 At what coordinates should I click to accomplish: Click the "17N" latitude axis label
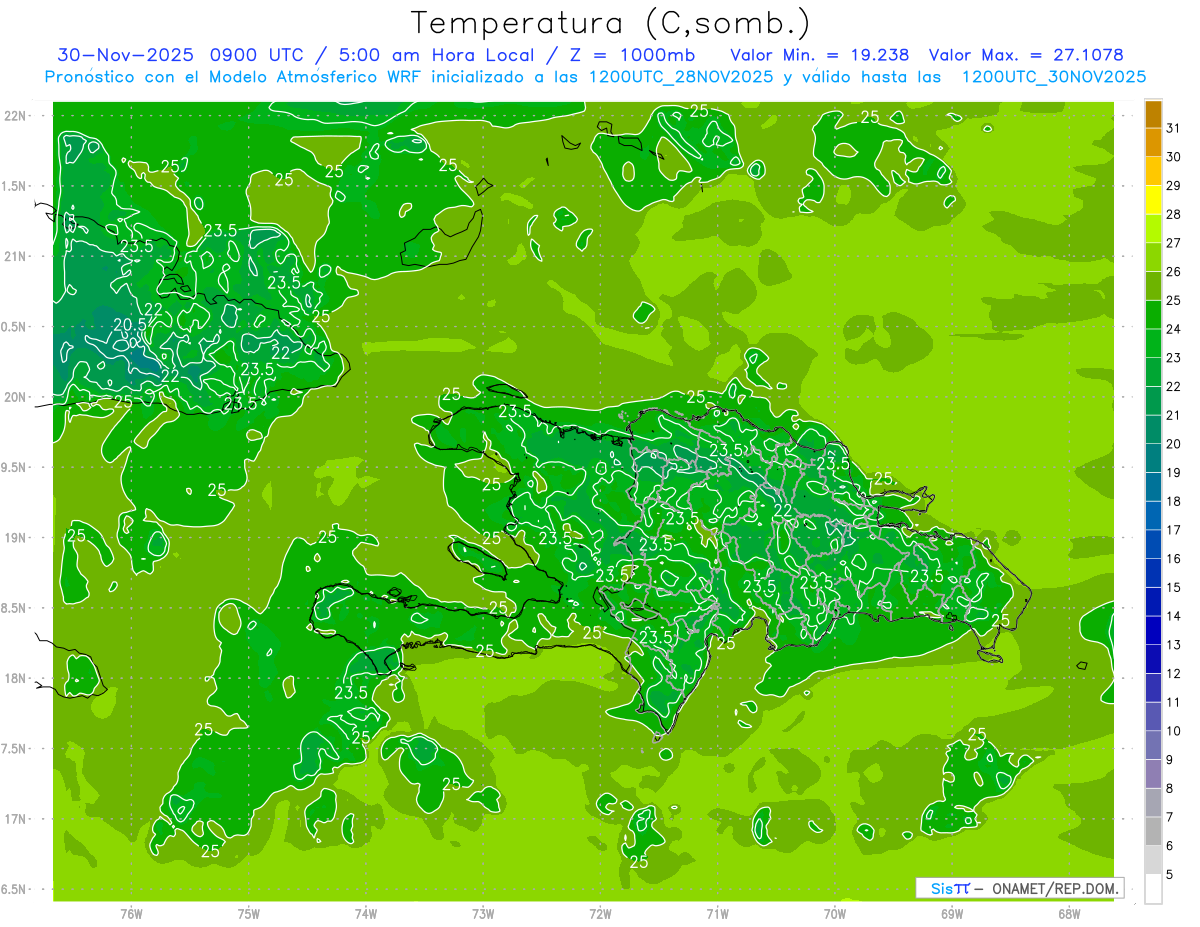[x=17, y=819]
